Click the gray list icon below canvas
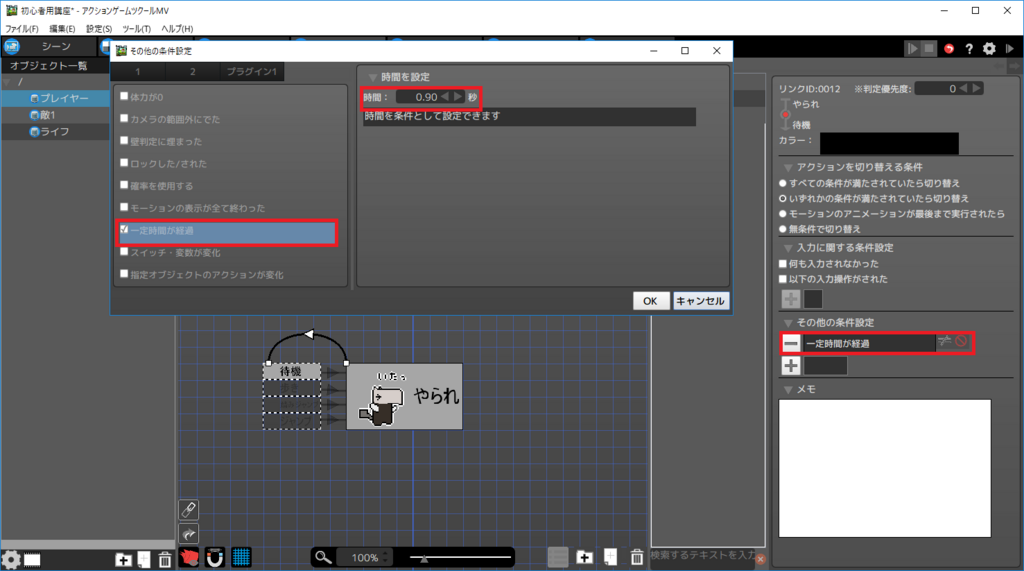The image size is (1024, 571). pyautogui.click(x=558, y=557)
